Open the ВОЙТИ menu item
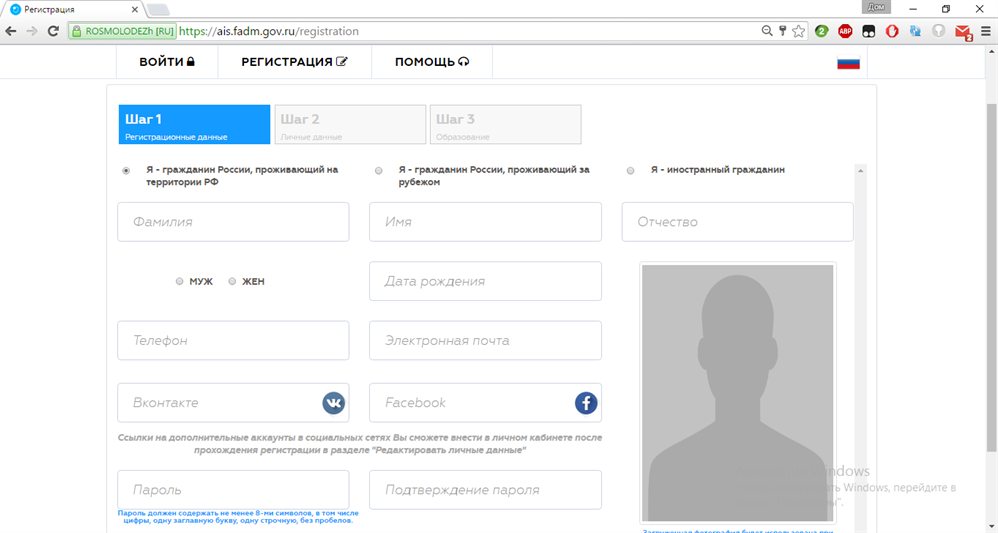This screenshot has width=998, height=533. click(167, 62)
